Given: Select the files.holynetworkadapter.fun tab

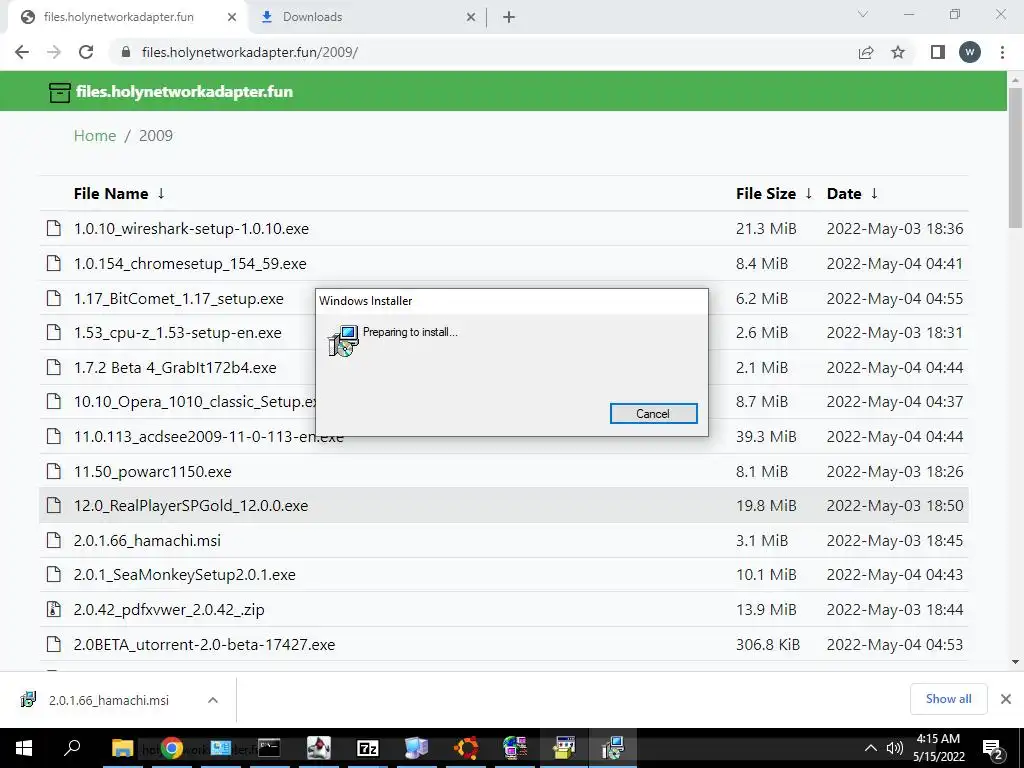Looking at the screenshot, I should point(127,17).
